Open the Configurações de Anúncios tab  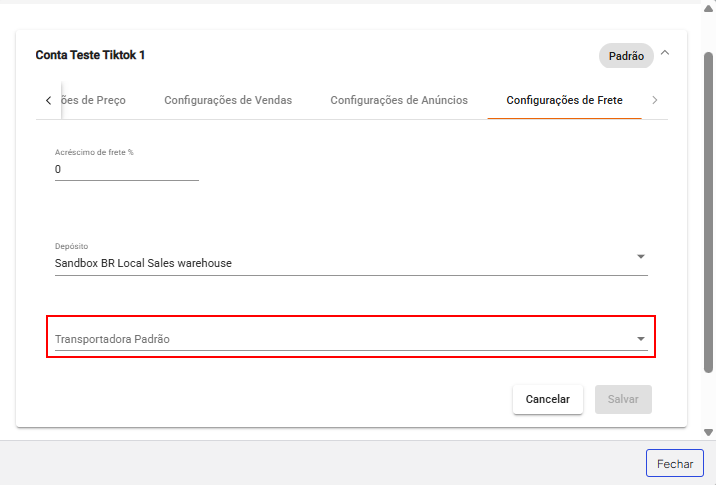pos(399,100)
